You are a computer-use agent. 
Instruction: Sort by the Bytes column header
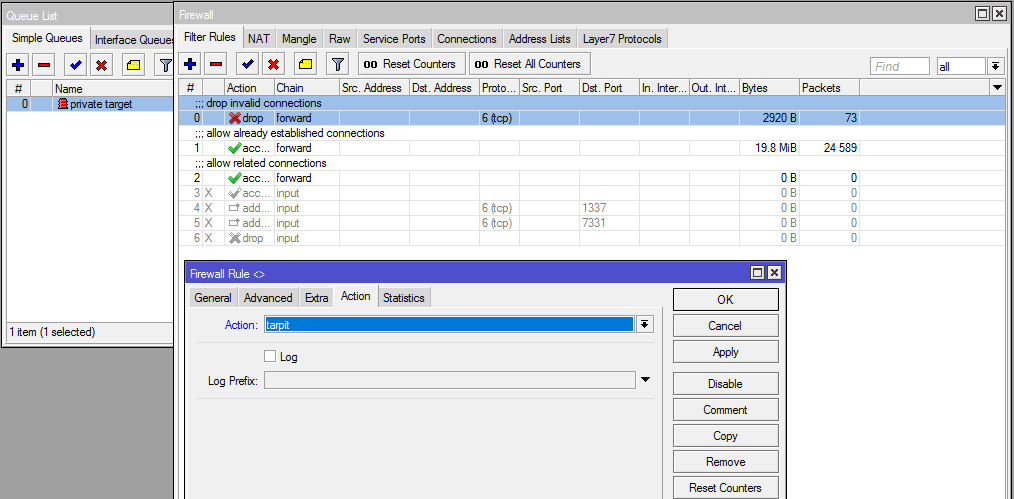pyautogui.click(x=770, y=88)
